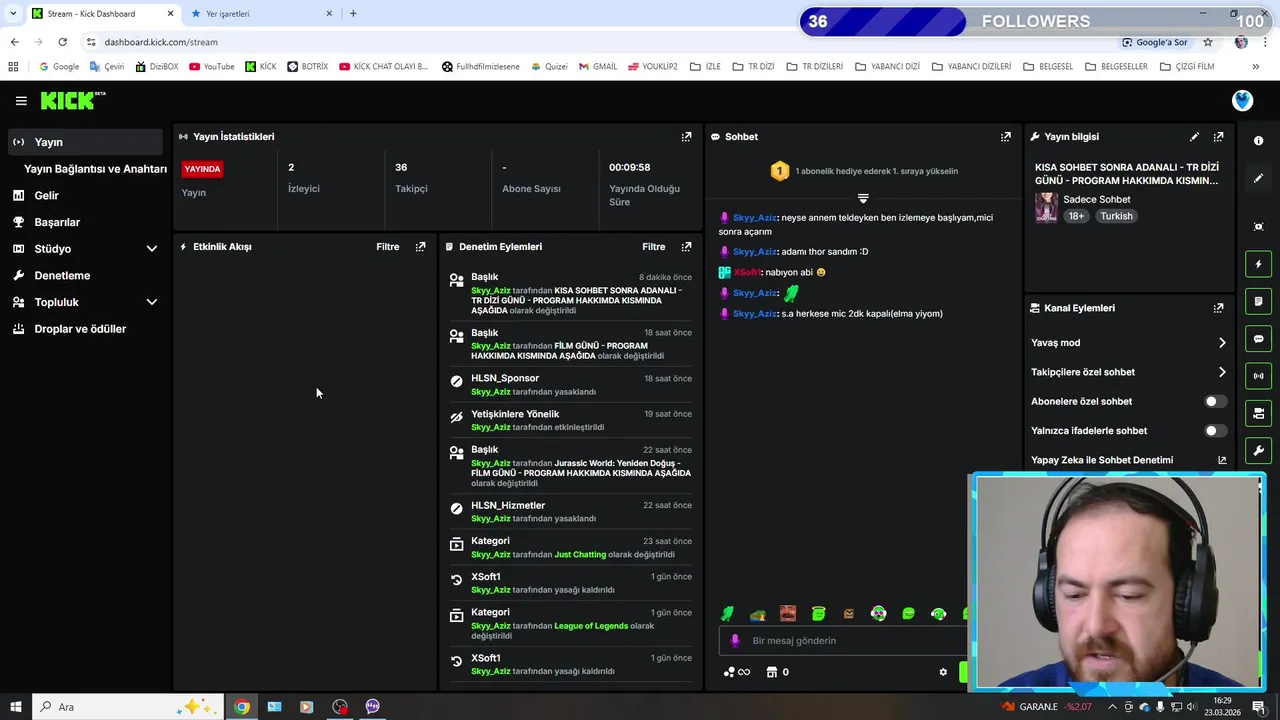Pop out the Kanal Eylemleri panel
The image size is (1280, 720).
[x=1218, y=309]
